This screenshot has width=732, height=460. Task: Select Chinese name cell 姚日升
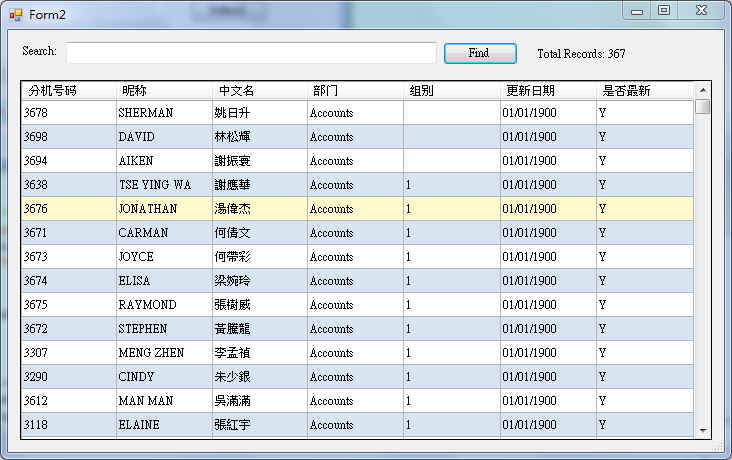(260, 113)
